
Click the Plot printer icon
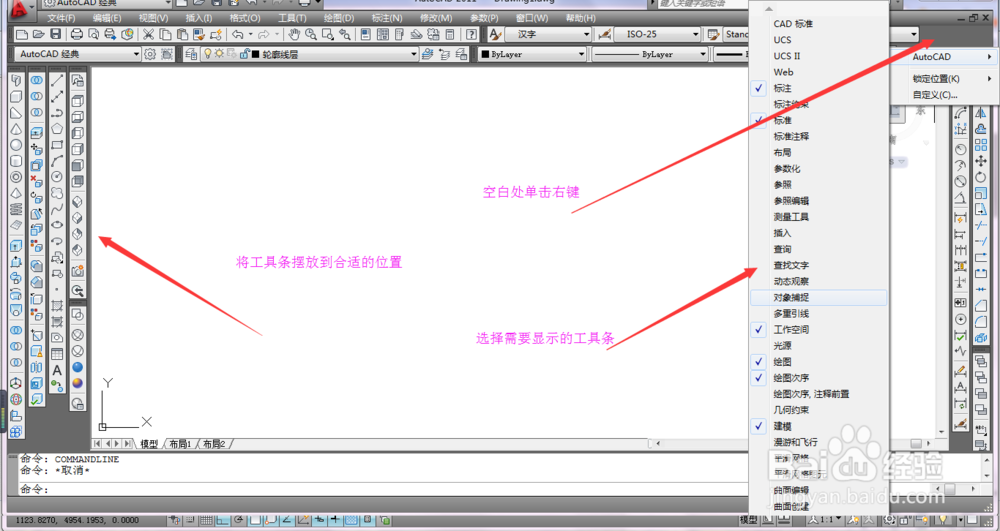[x=77, y=34]
